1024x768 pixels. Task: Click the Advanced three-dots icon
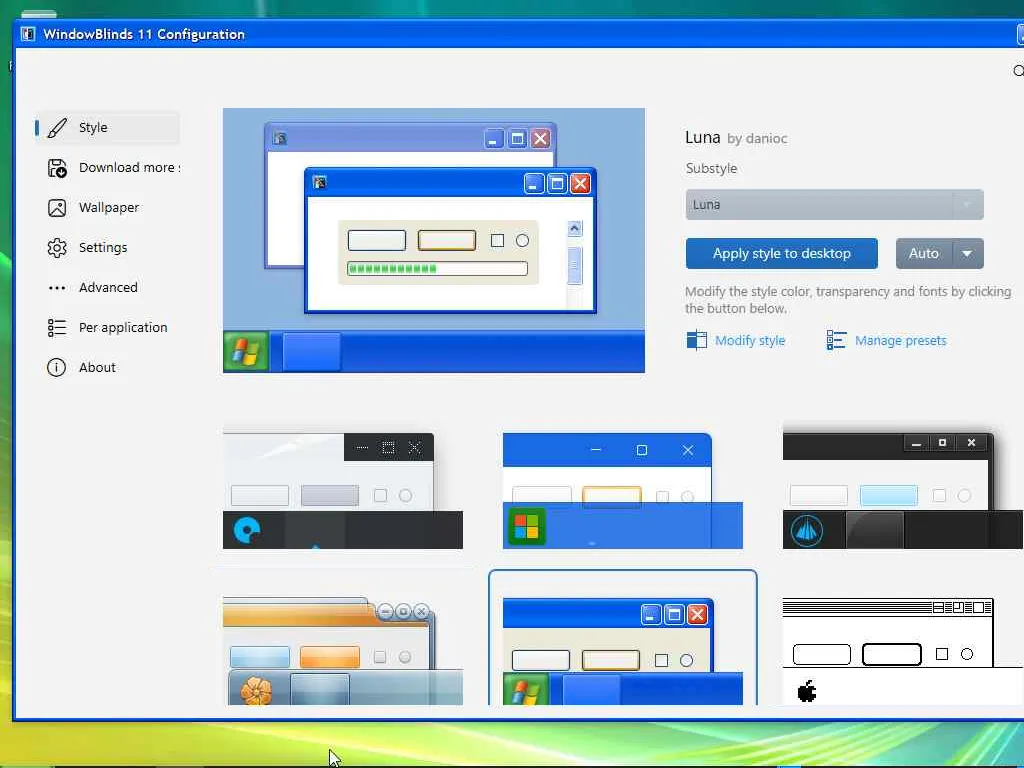[57, 287]
